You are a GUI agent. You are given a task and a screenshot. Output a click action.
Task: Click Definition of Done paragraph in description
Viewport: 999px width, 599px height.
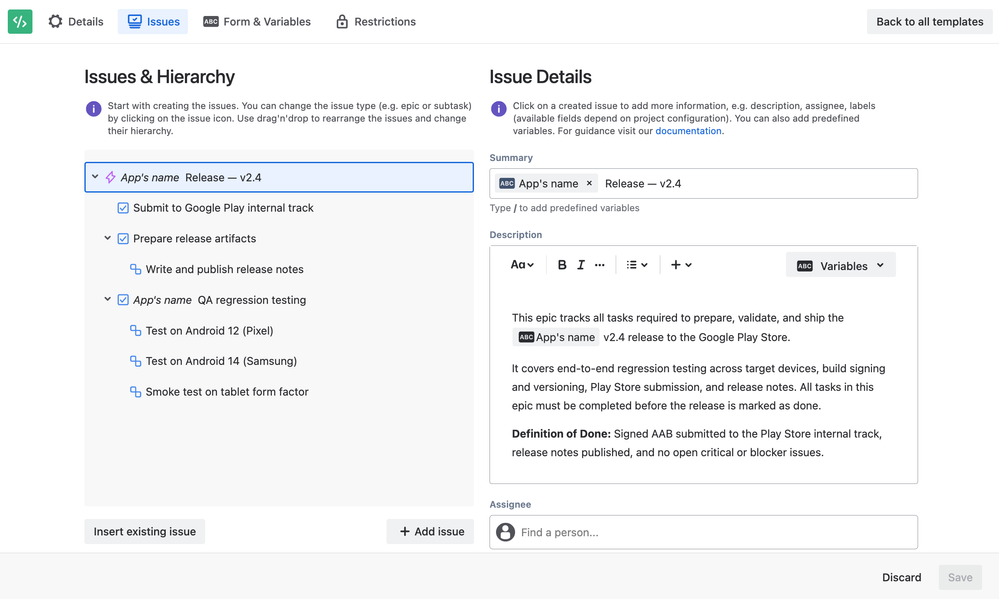coord(697,443)
